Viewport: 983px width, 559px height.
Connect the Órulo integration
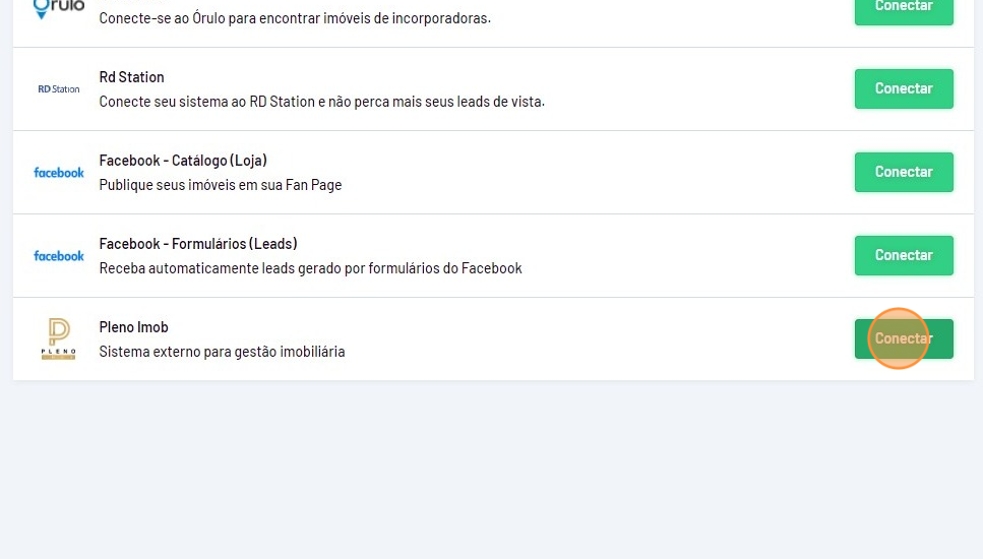click(903, 9)
